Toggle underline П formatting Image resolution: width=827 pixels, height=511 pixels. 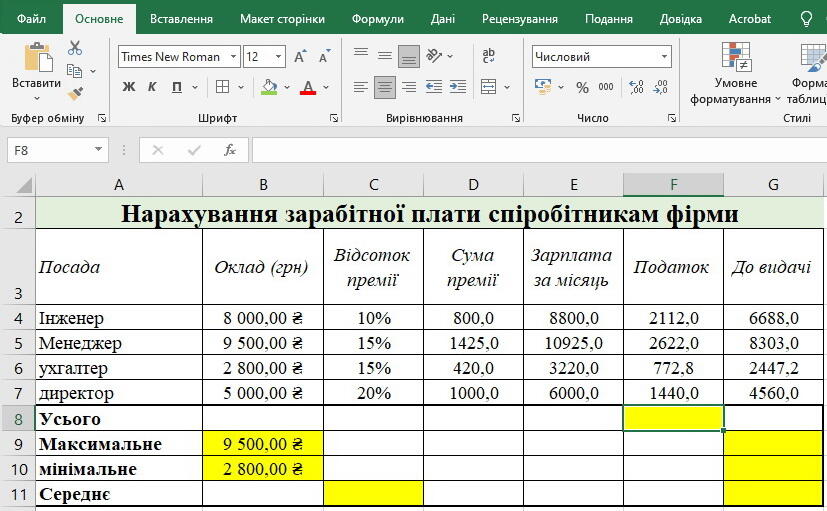(177, 87)
